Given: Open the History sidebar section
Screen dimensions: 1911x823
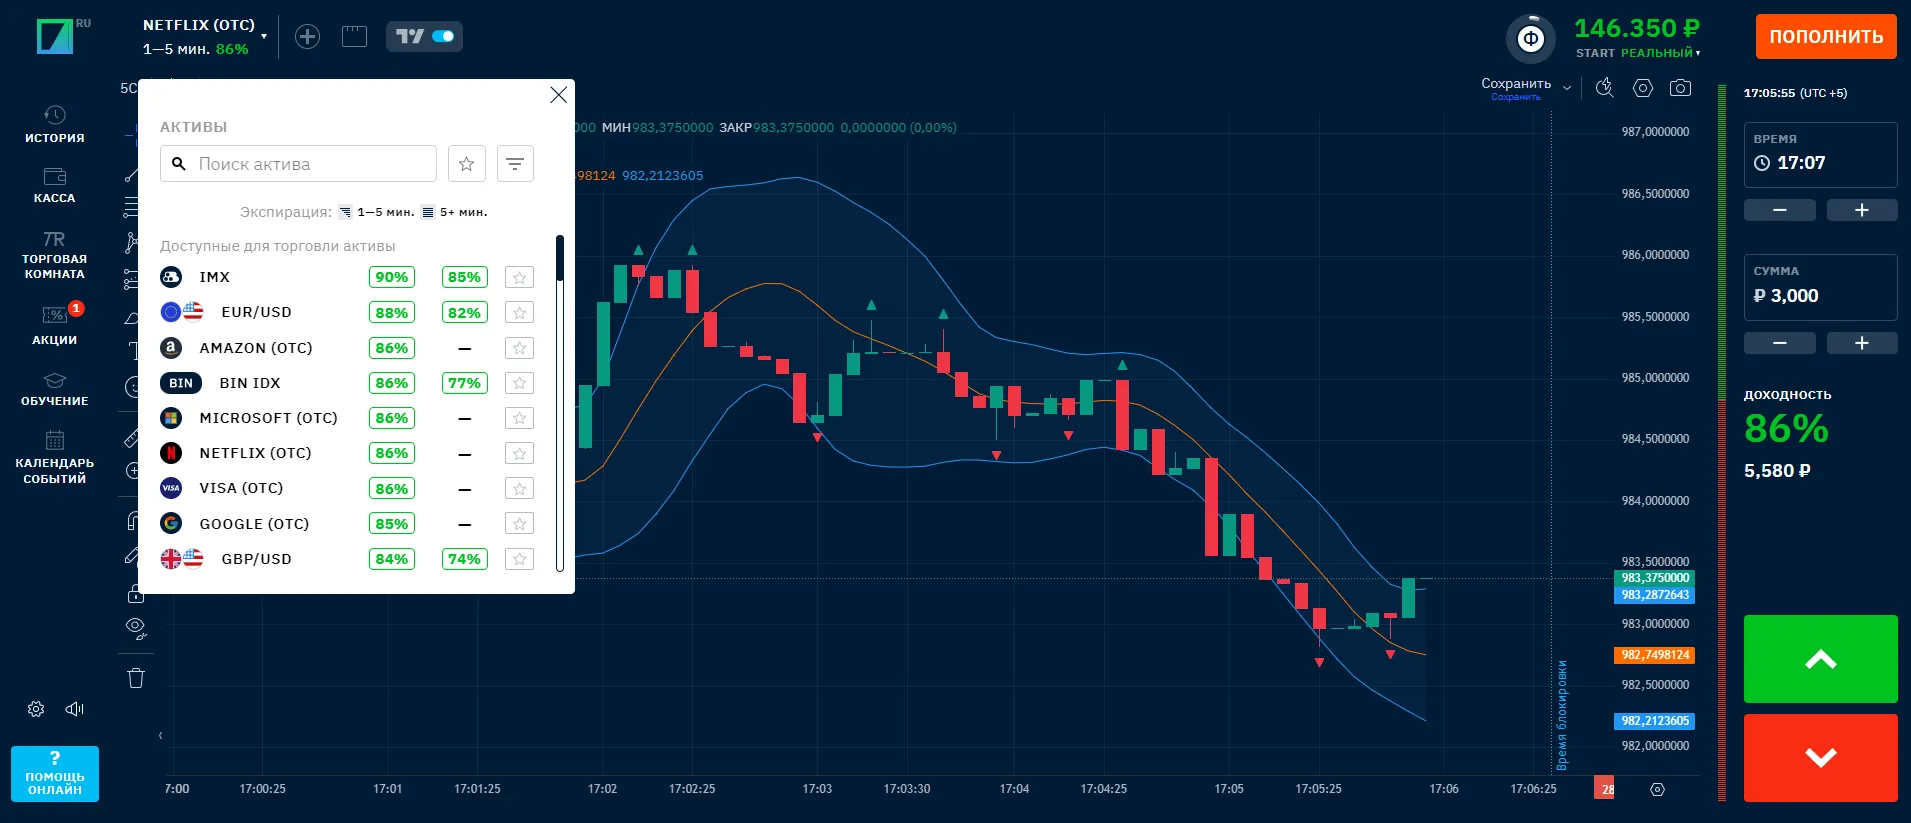Looking at the screenshot, I should click(55, 125).
